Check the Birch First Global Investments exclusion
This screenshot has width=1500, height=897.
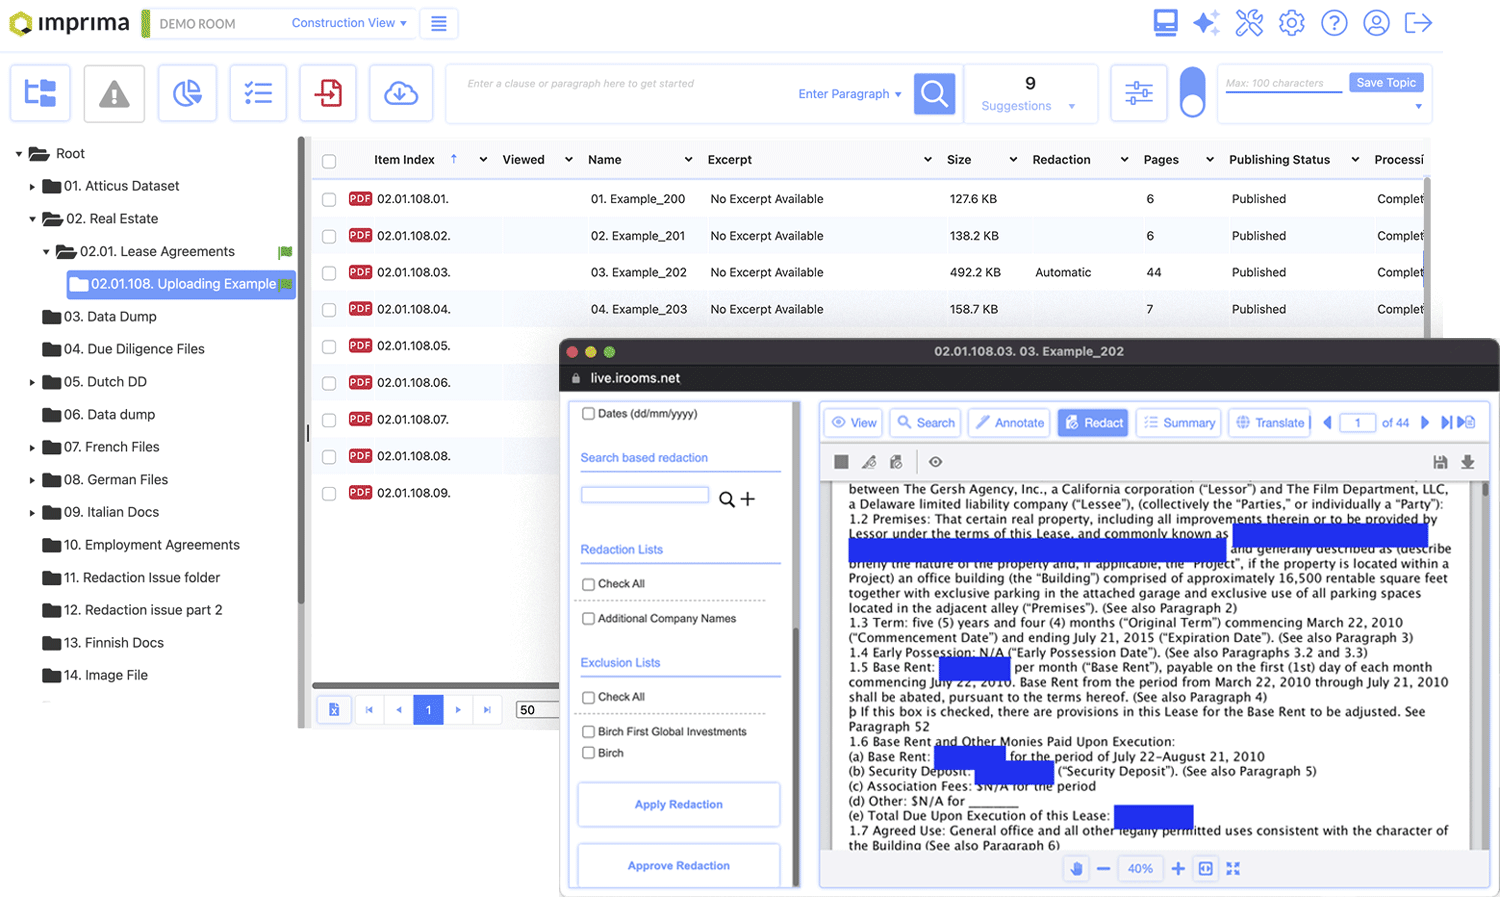pos(588,731)
